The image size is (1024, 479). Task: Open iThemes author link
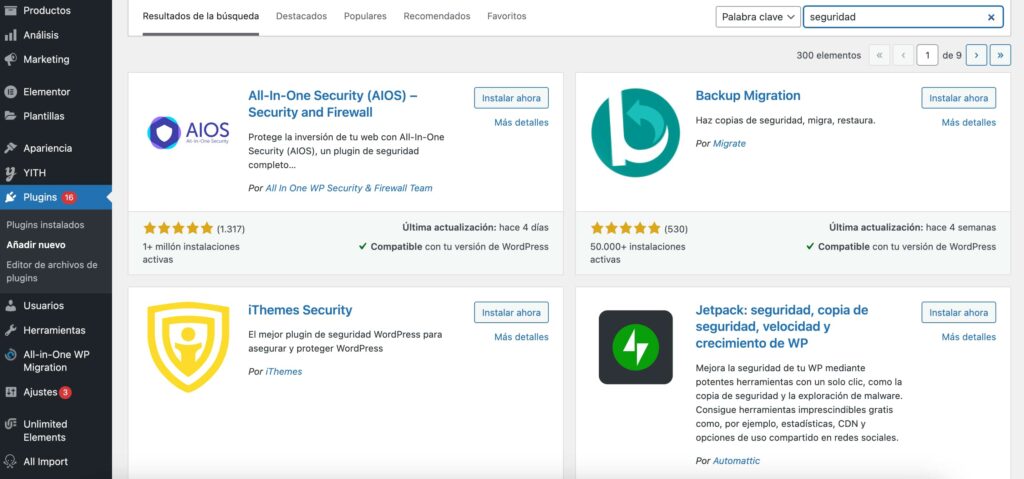283,372
